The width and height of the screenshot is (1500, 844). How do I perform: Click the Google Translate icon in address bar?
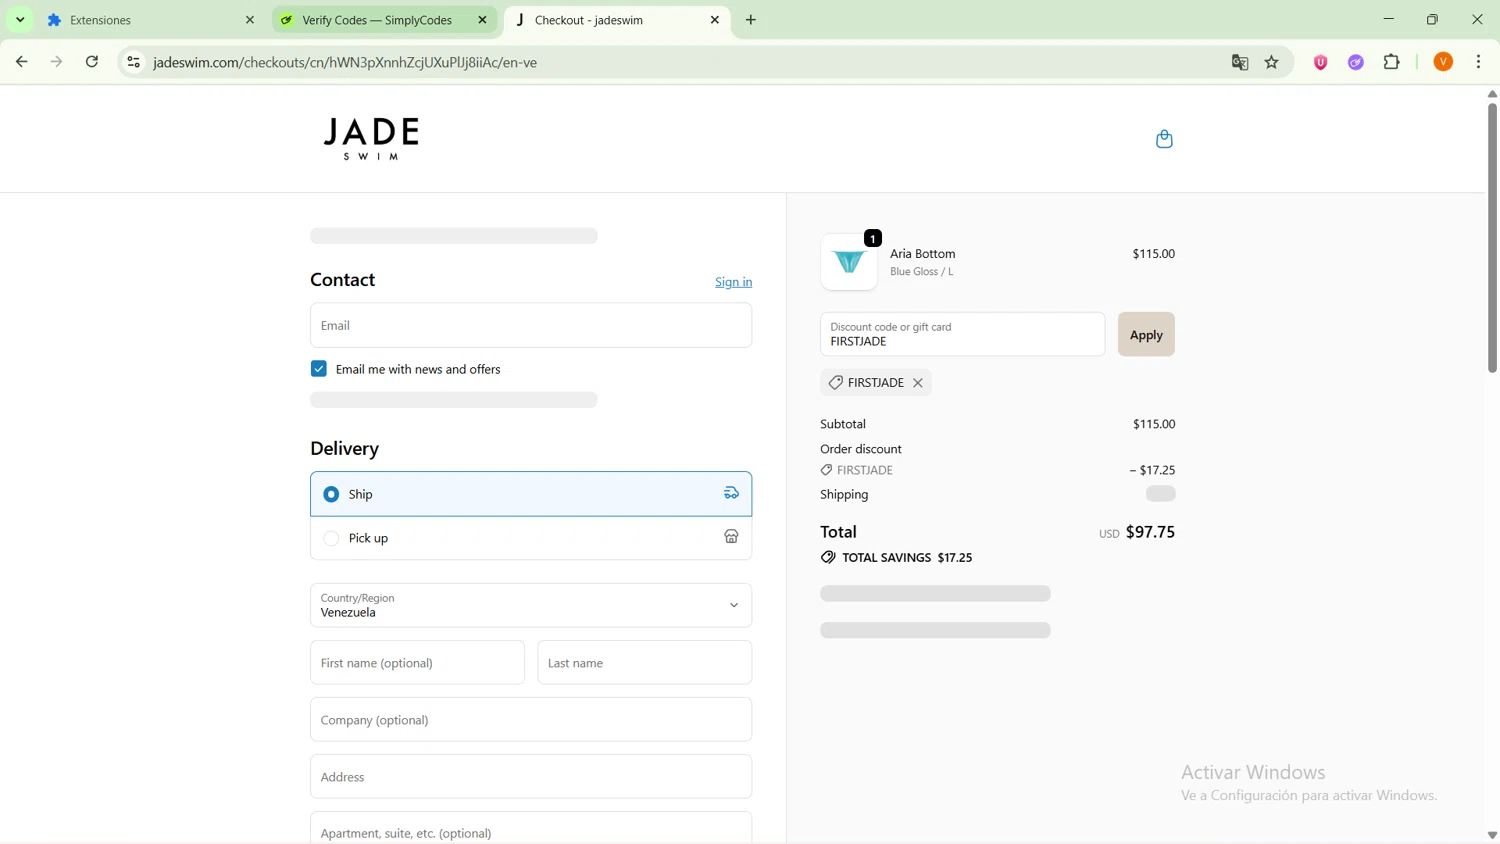1240,62
